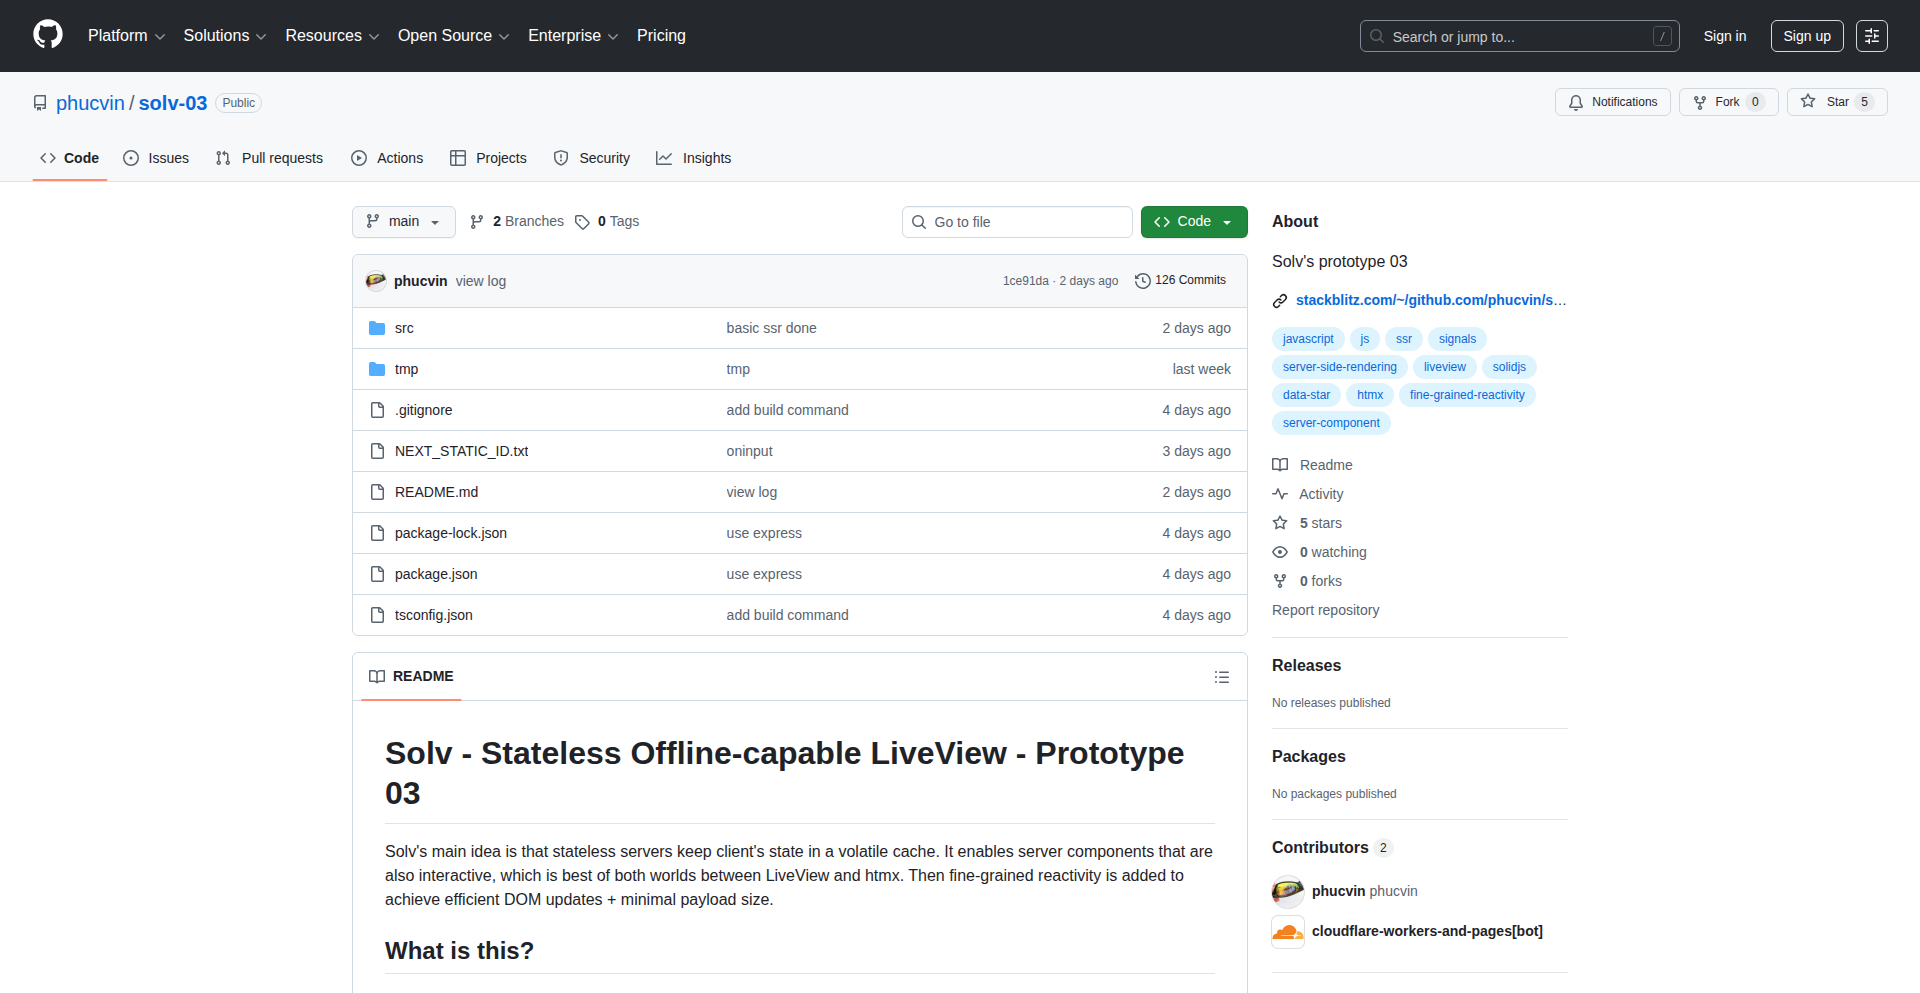Expand the main branch dropdown

tap(403, 222)
